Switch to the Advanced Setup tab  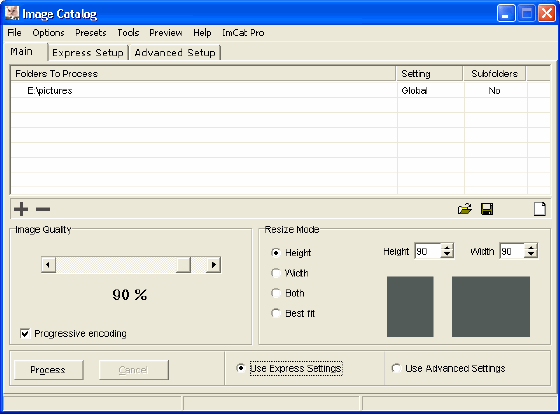click(175, 53)
